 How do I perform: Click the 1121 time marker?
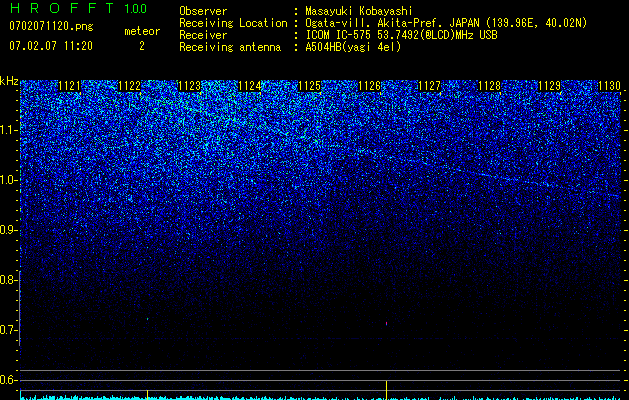(69, 86)
